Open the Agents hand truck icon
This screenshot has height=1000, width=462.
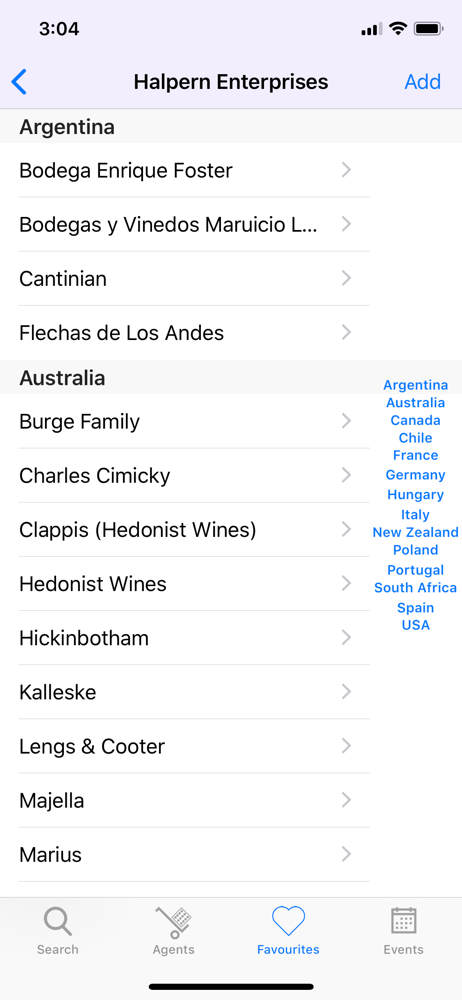click(x=173, y=922)
